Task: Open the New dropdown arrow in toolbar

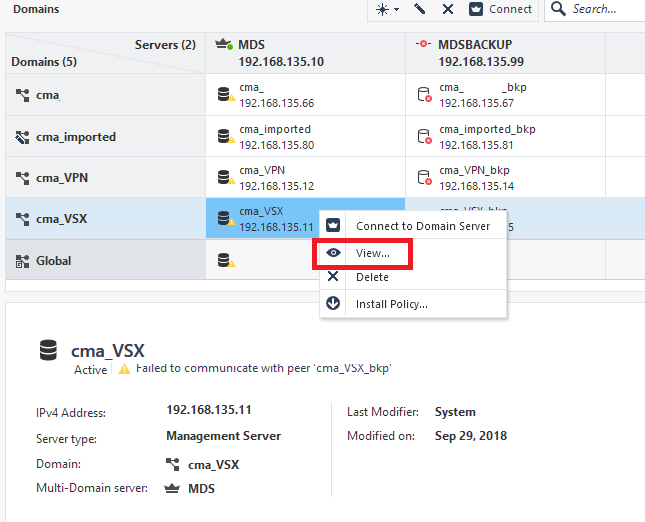Action: (397, 9)
